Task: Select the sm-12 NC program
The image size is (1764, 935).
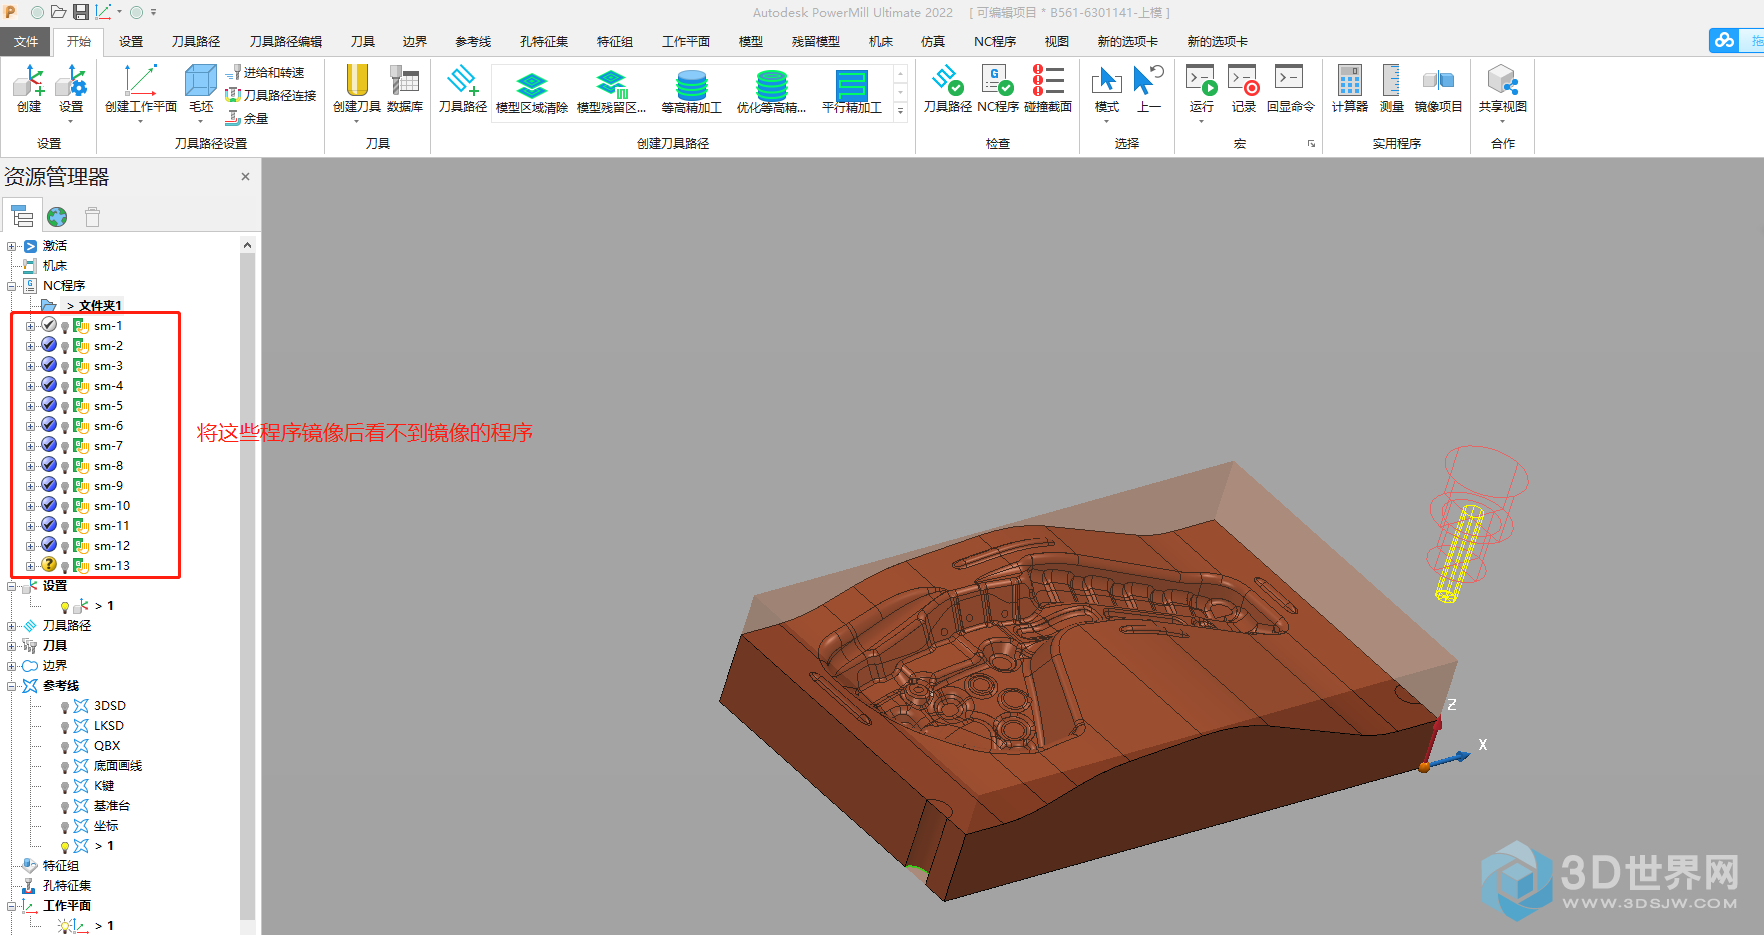Action: (112, 546)
